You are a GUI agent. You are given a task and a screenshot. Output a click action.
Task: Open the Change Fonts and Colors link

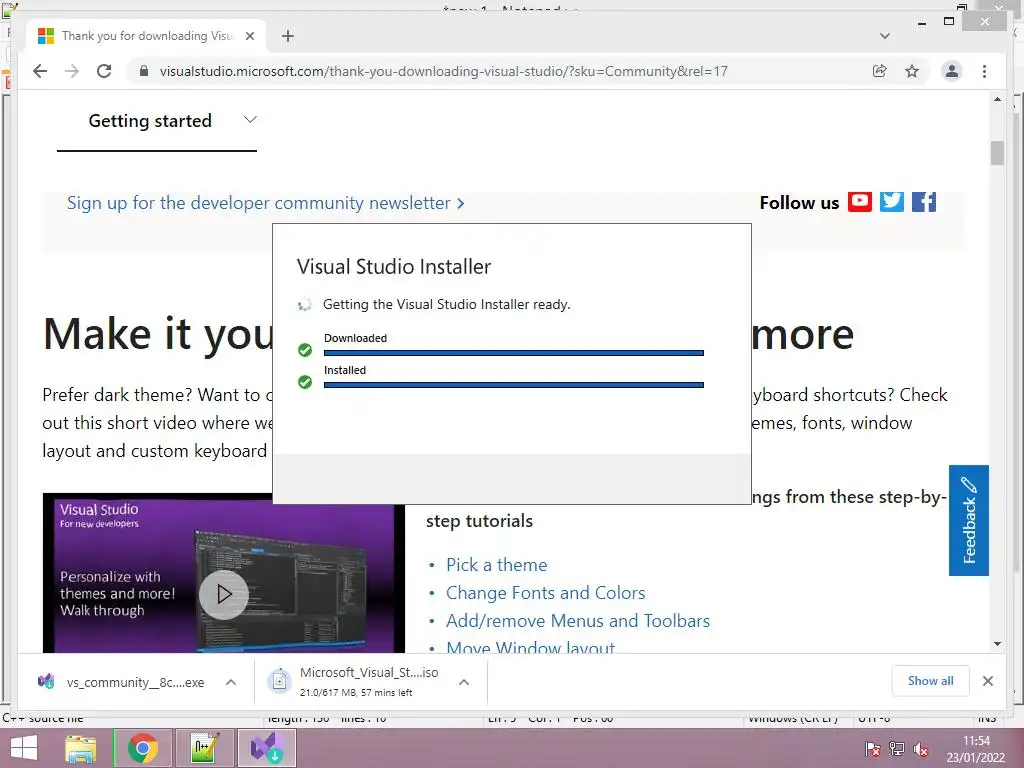tap(545, 593)
